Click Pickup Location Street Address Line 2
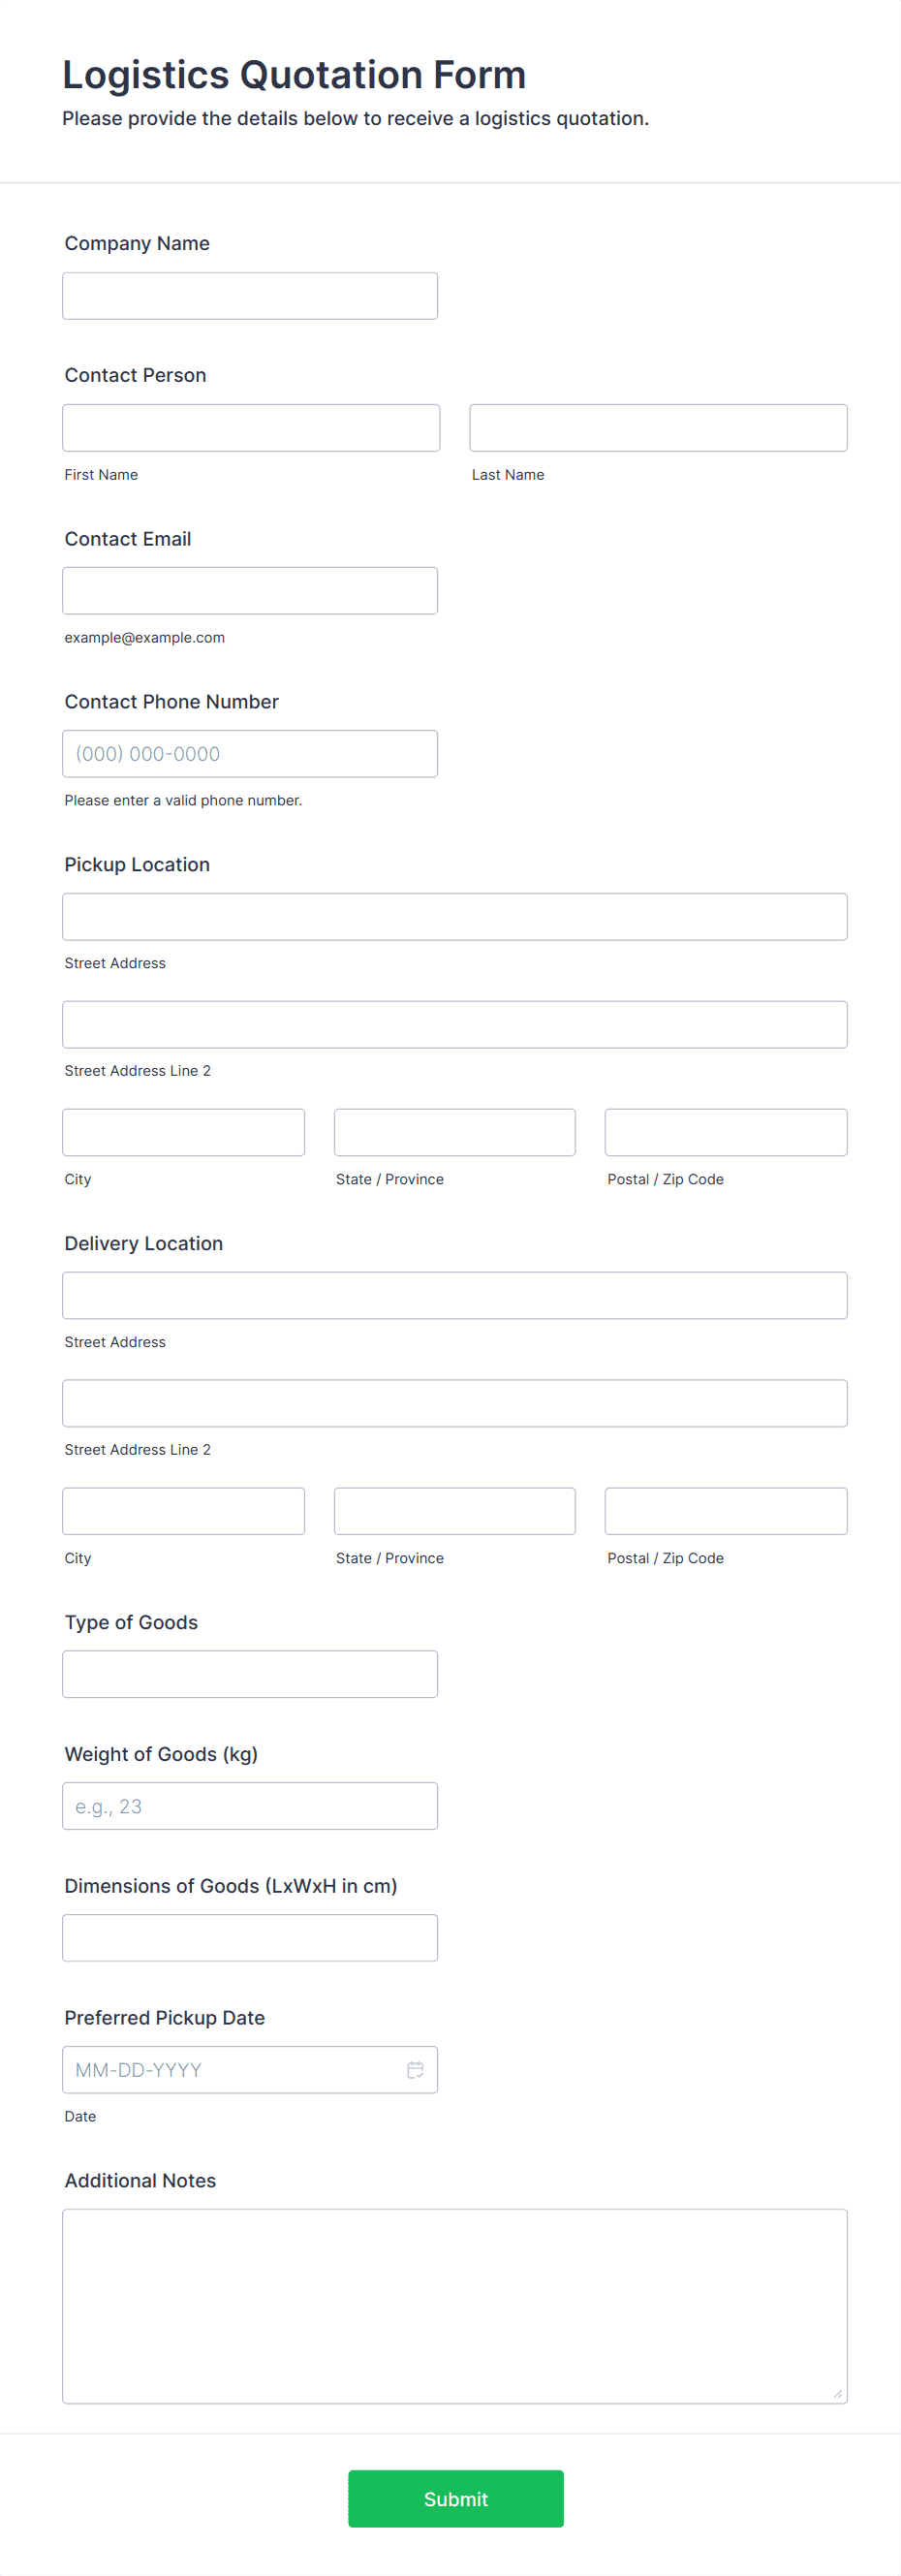Viewport: 901px width, 2576px height. [454, 1025]
